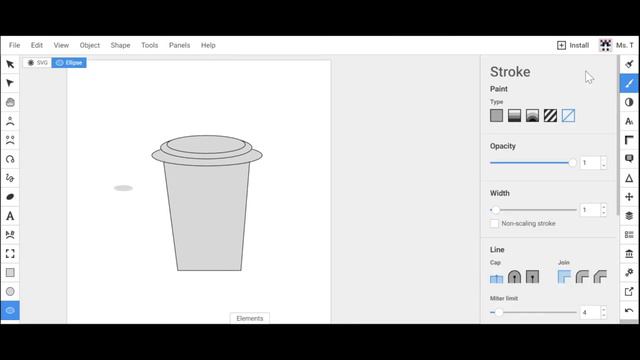Click the Ellipse breadcrumb
640x360 pixels.
tap(69, 63)
